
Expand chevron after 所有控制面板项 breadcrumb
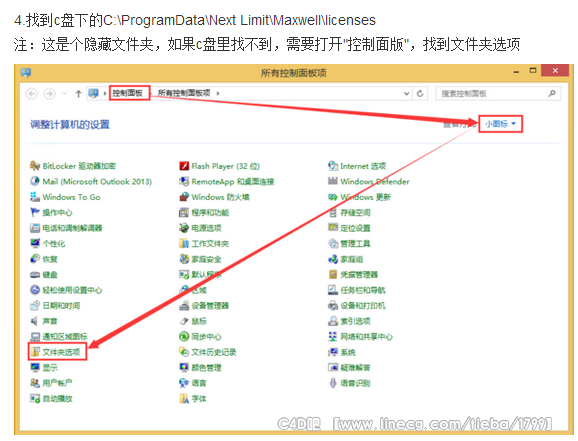coord(218,94)
